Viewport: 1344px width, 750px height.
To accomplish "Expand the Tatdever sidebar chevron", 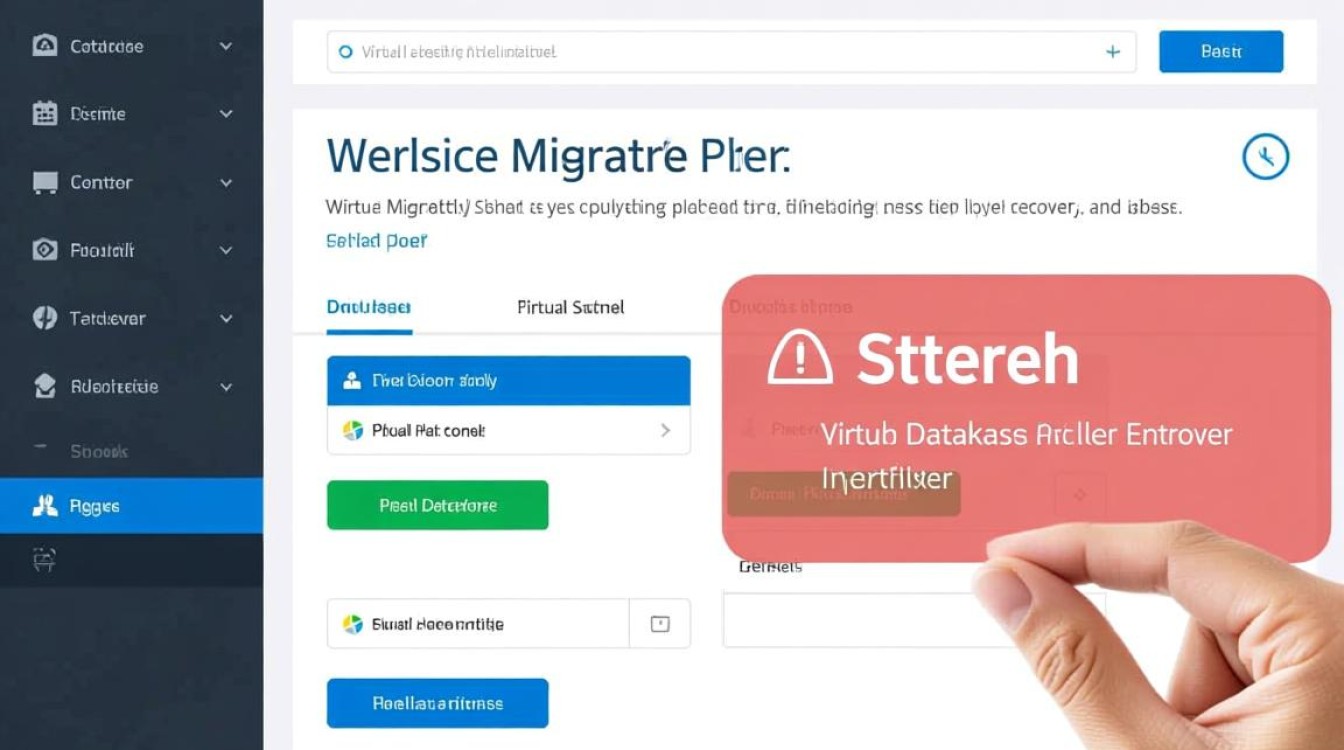I will tap(226, 319).
